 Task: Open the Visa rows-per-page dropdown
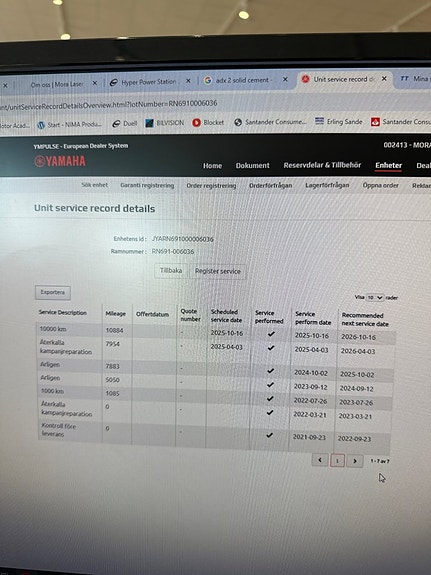[375, 297]
